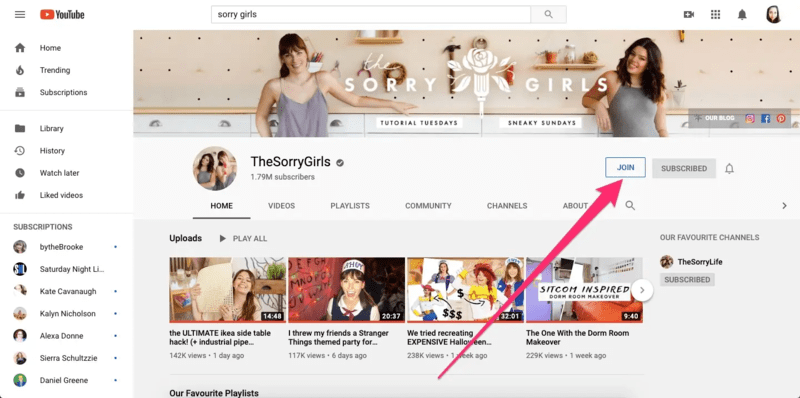Click the JOIN button
Screen dimensions: 800x398
(626, 167)
